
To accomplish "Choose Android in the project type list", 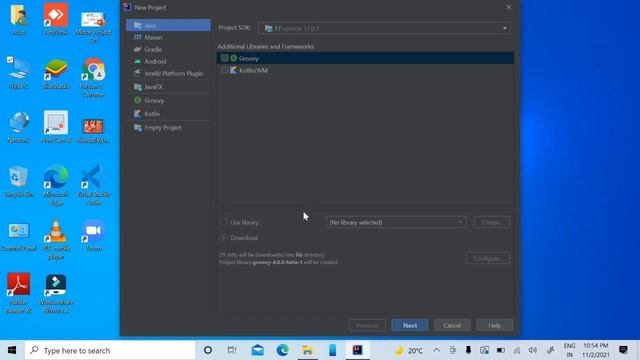I will (168, 62).
